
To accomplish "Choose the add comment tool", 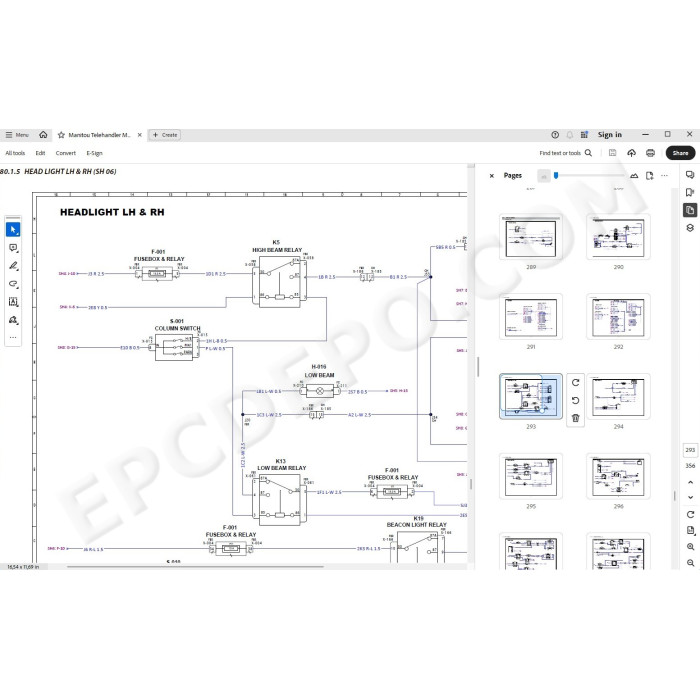I will pyautogui.click(x=13, y=248).
